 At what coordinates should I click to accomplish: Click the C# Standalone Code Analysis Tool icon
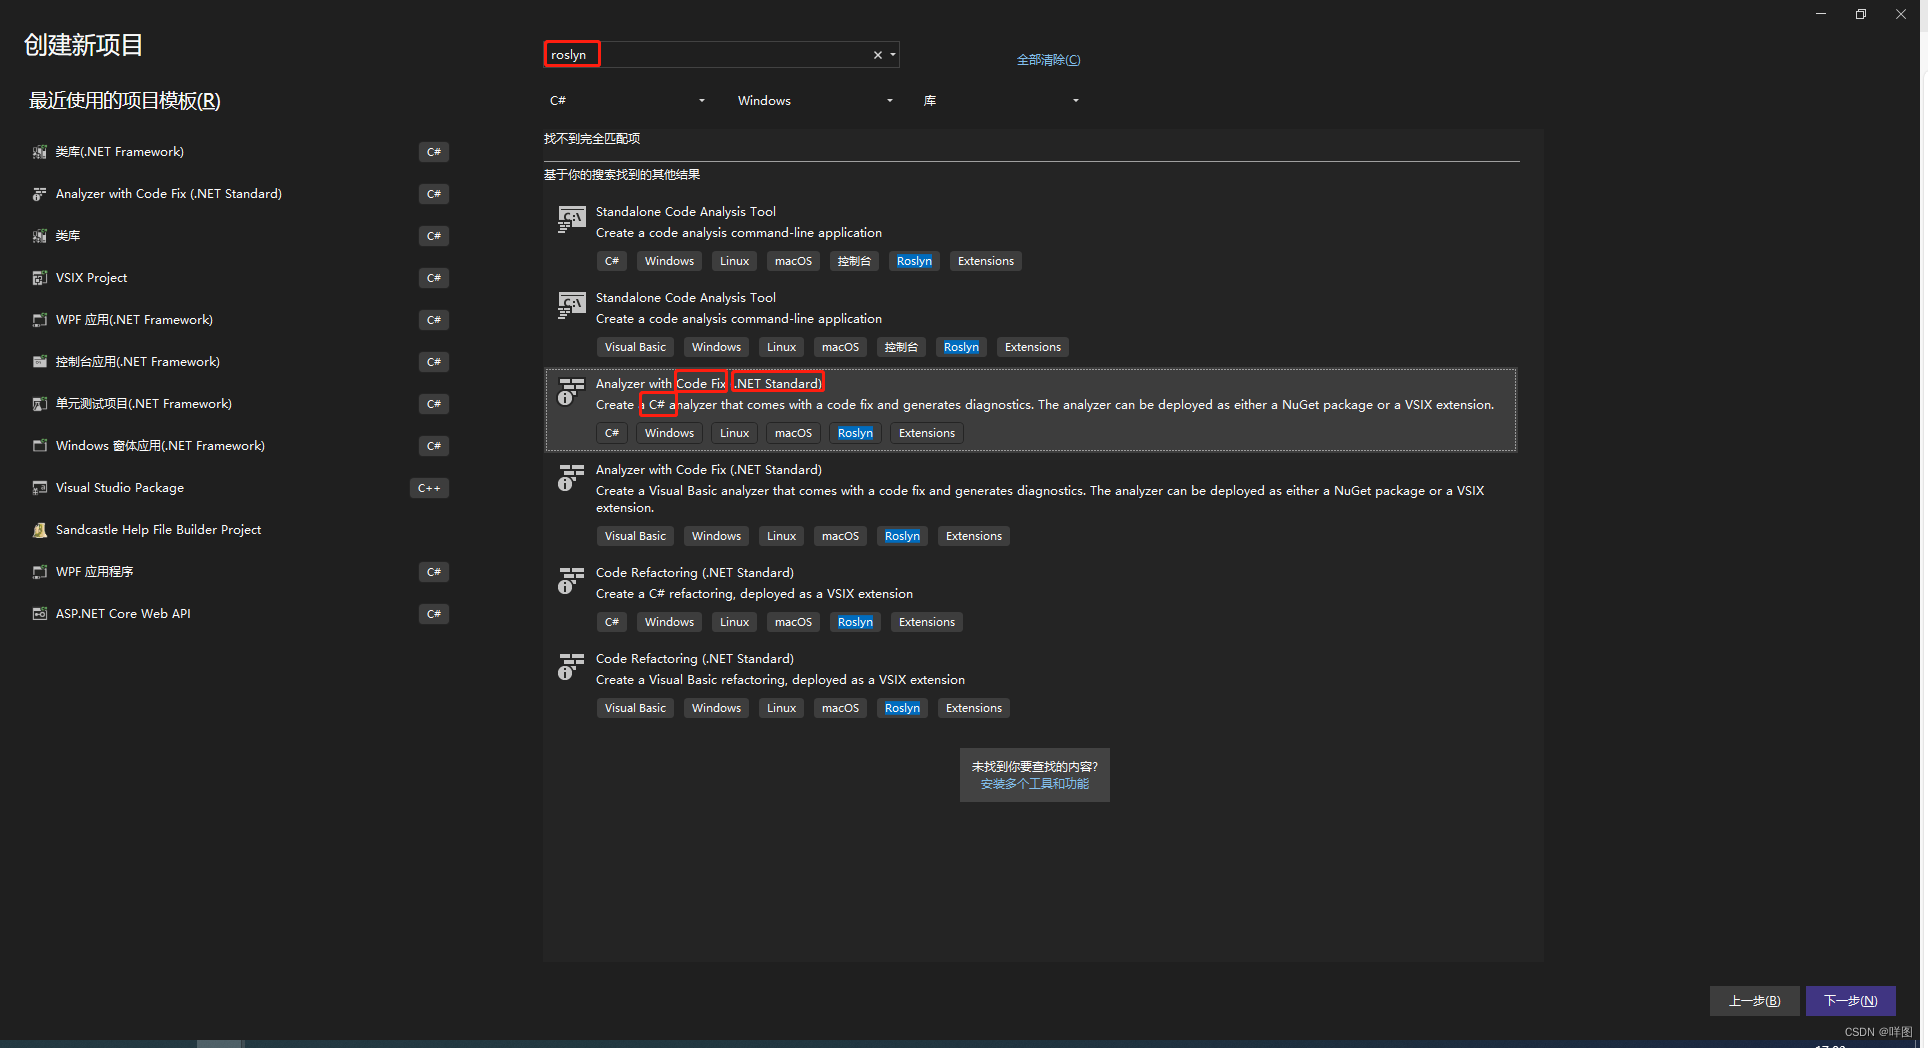(571, 220)
